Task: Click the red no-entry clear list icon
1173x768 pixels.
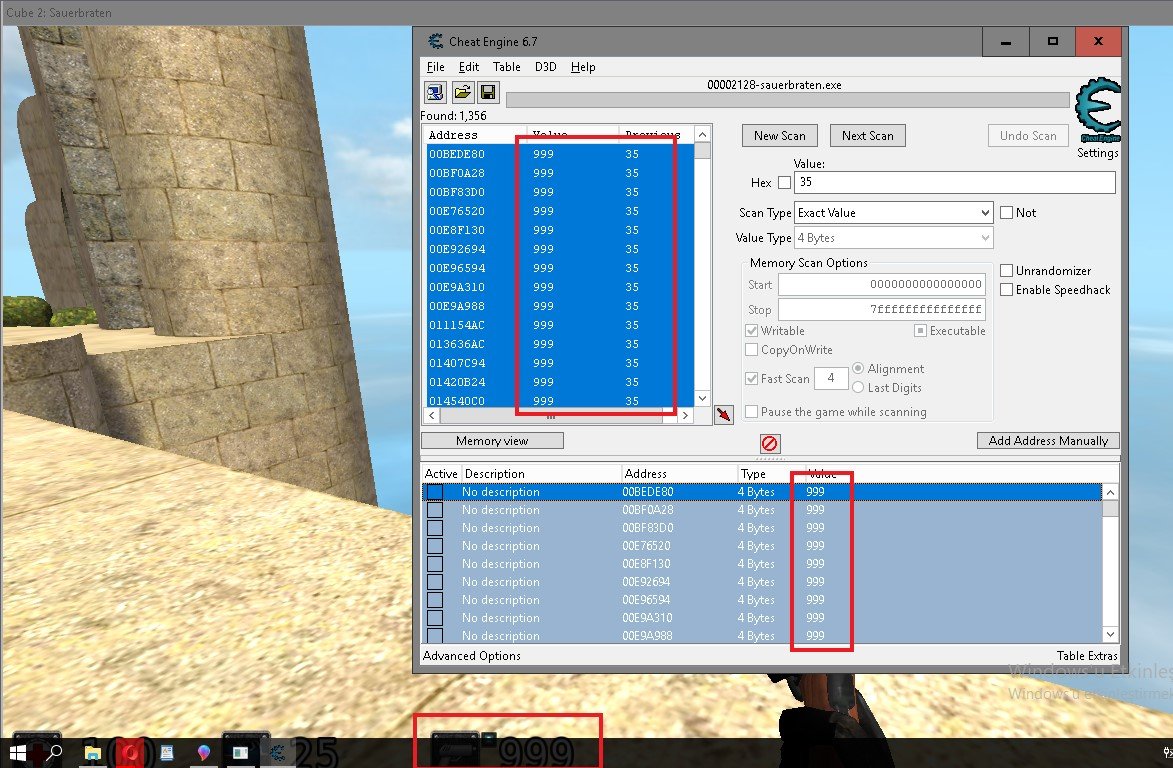Action: coord(770,443)
